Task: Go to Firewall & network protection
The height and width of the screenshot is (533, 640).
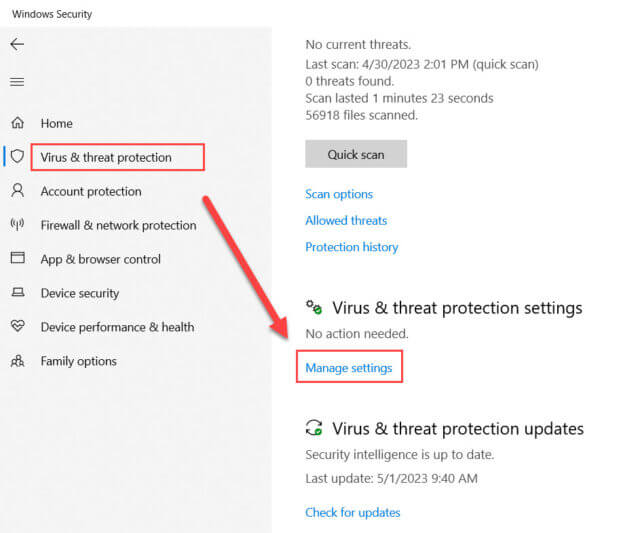Action: pos(118,225)
